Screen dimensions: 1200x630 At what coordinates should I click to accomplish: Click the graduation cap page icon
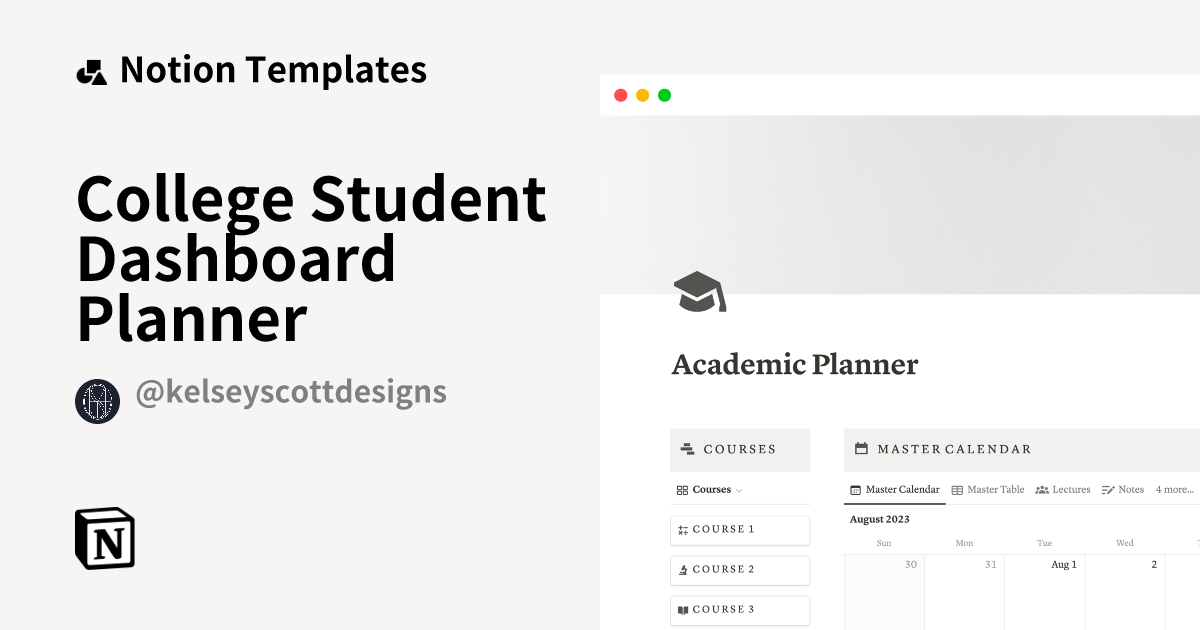[698, 292]
